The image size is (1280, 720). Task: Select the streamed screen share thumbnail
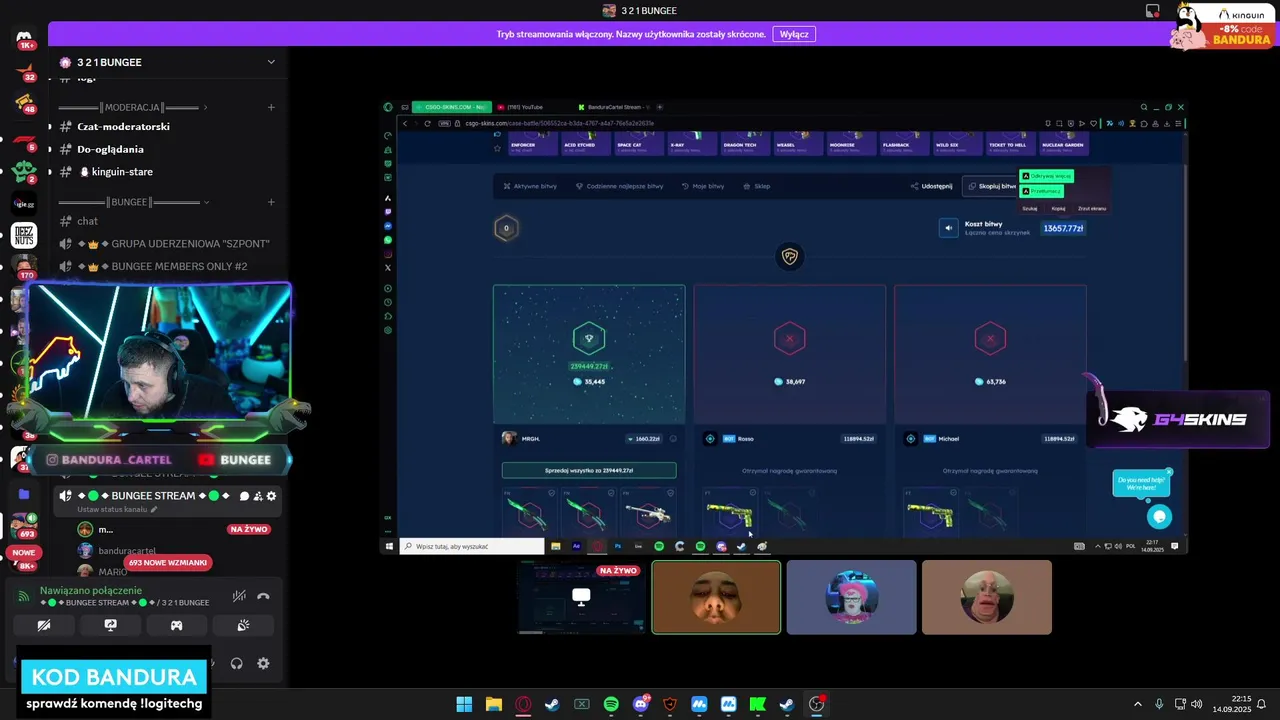580,597
